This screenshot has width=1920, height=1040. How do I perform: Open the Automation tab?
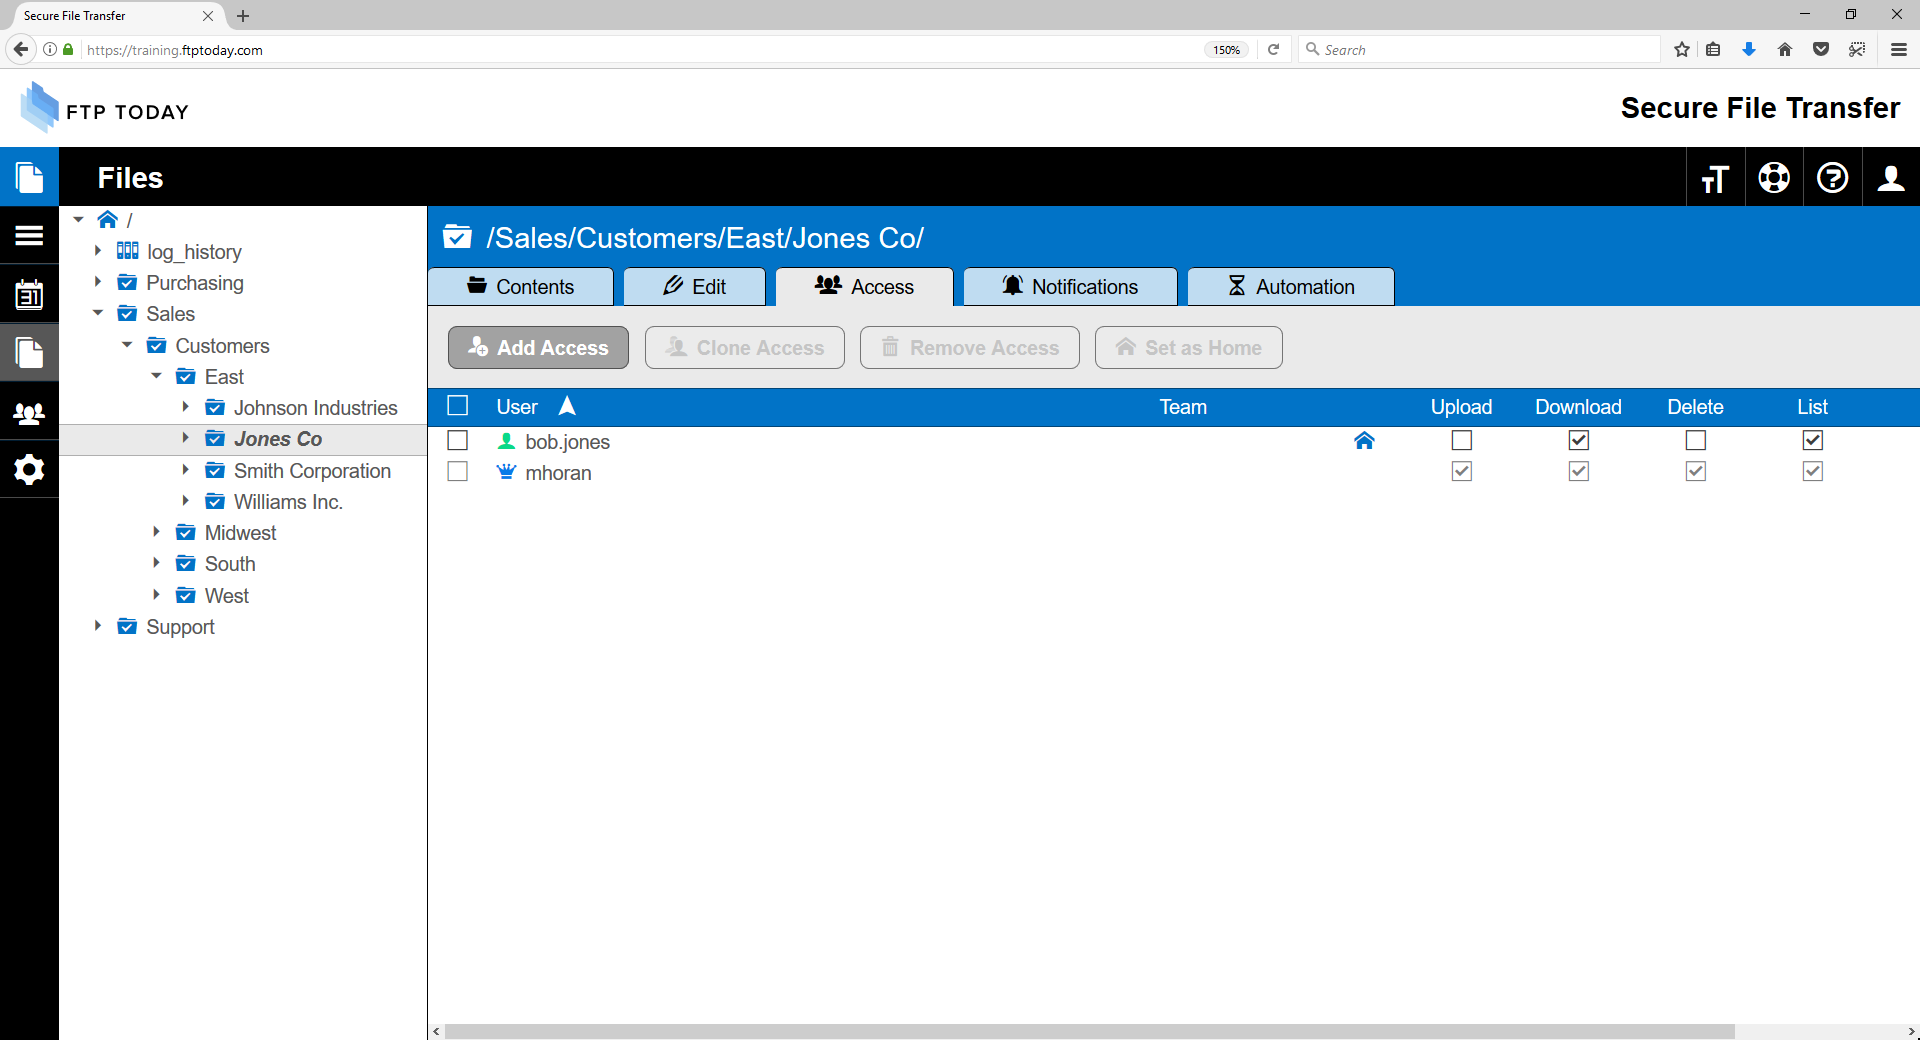1290,287
